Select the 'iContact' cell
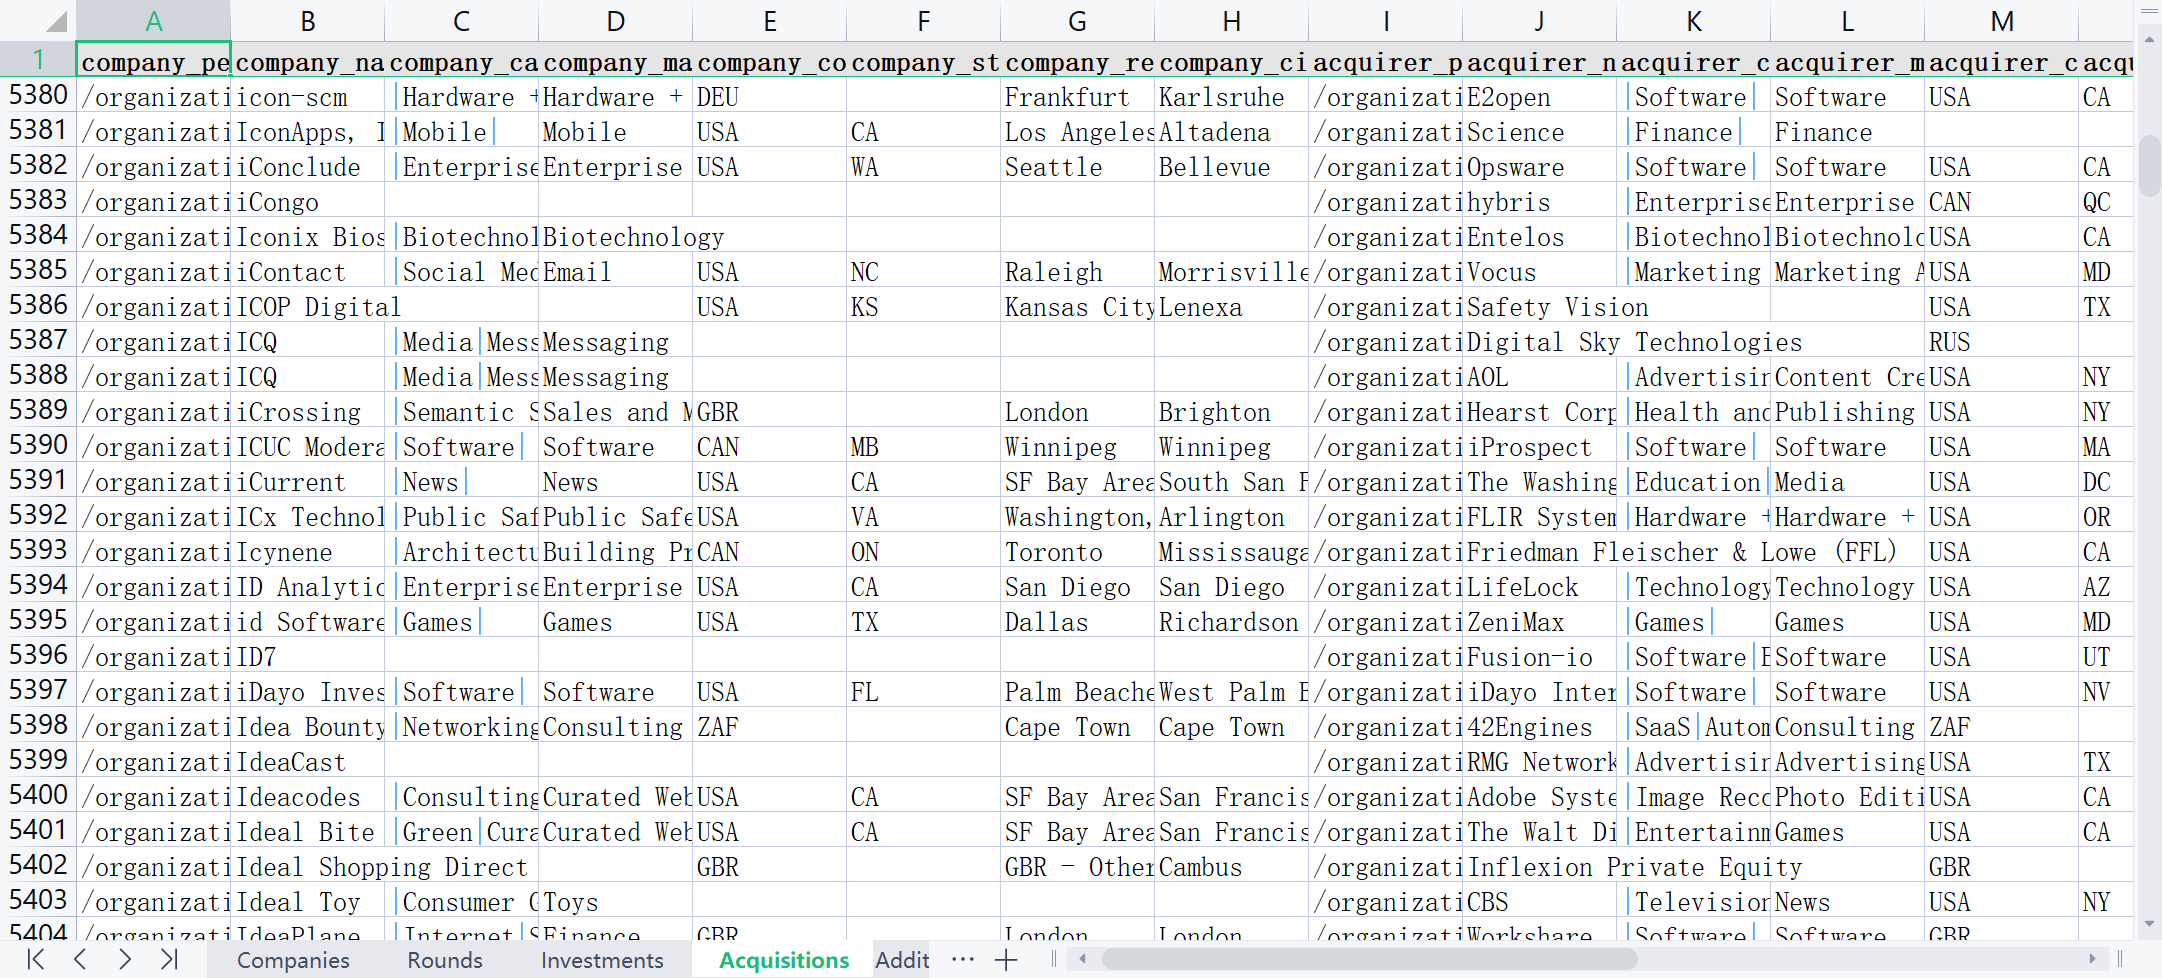Image resolution: width=2162 pixels, height=978 pixels. [308, 272]
